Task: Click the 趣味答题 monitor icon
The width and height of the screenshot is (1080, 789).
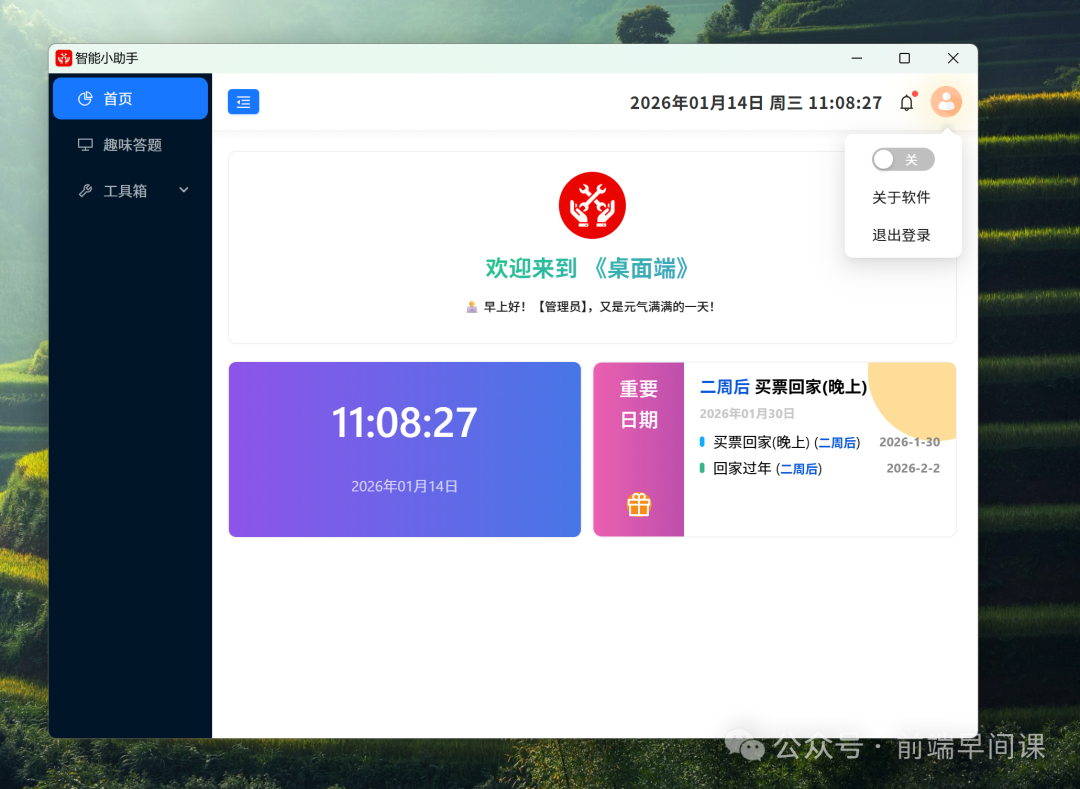Action: (x=85, y=145)
